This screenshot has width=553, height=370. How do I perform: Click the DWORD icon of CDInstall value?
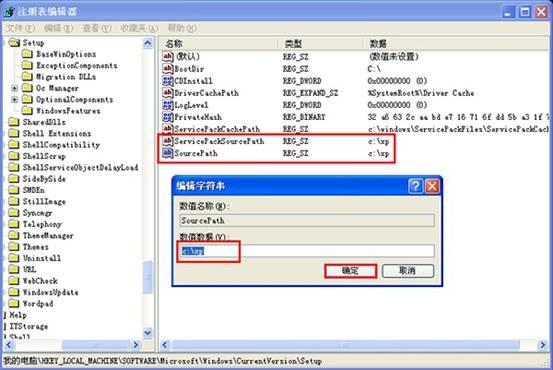[x=168, y=81]
